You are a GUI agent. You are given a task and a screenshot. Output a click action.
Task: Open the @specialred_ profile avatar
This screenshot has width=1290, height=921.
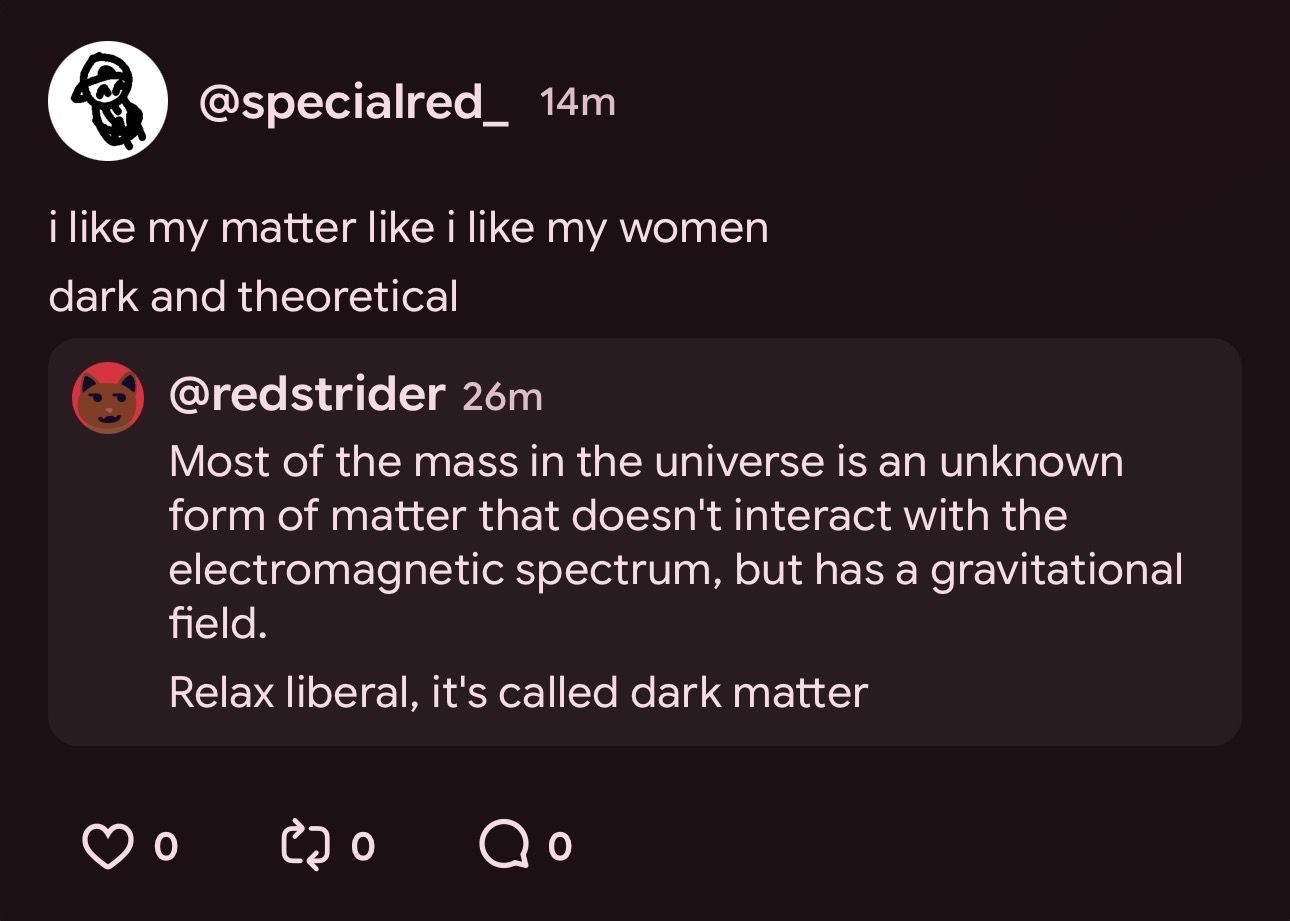pyautogui.click(x=108, y=101)
